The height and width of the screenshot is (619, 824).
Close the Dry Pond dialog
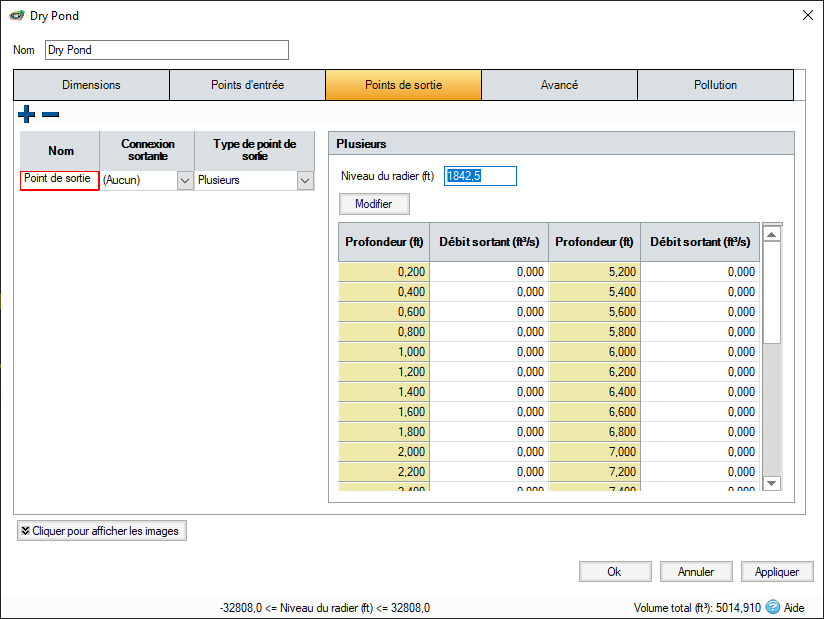pos(808,15)
